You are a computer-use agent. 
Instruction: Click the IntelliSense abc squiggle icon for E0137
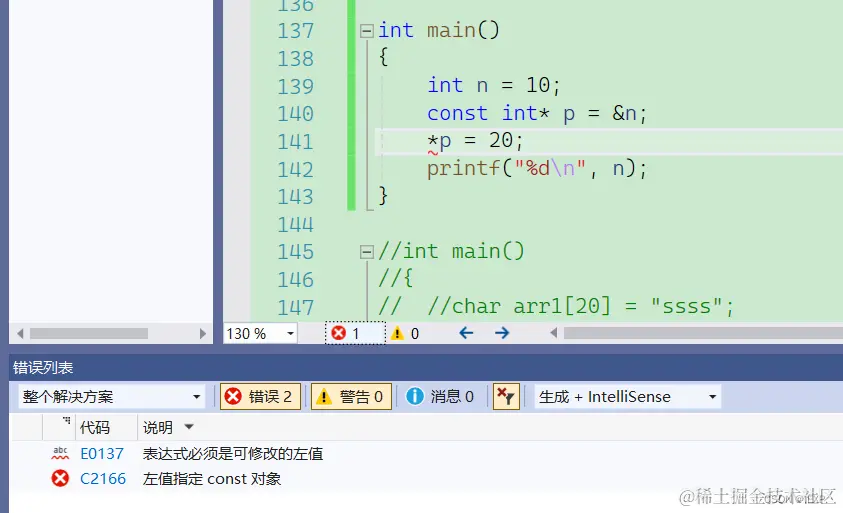tap(60, 453)
